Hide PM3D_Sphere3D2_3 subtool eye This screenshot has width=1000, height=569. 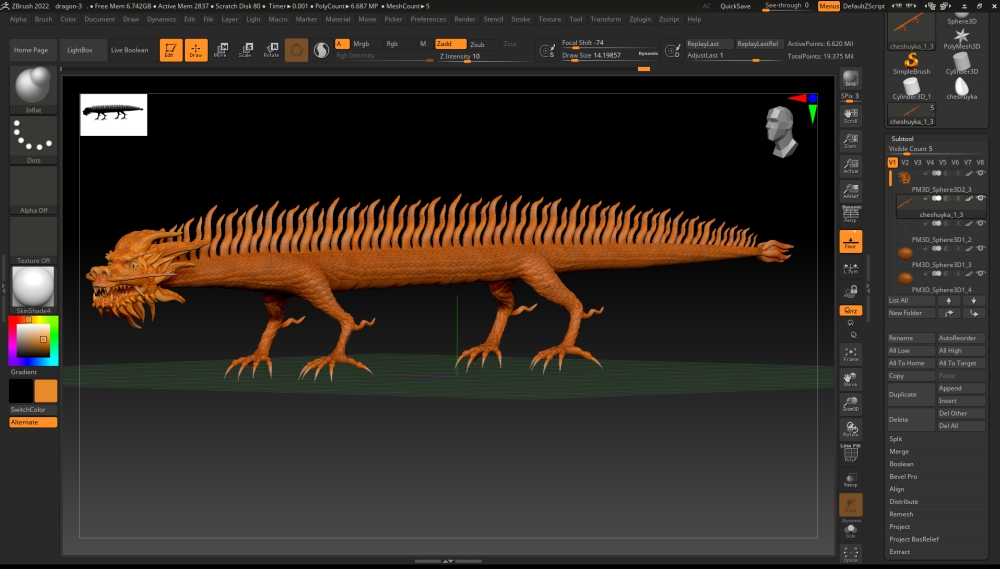[x=981, y=173]
